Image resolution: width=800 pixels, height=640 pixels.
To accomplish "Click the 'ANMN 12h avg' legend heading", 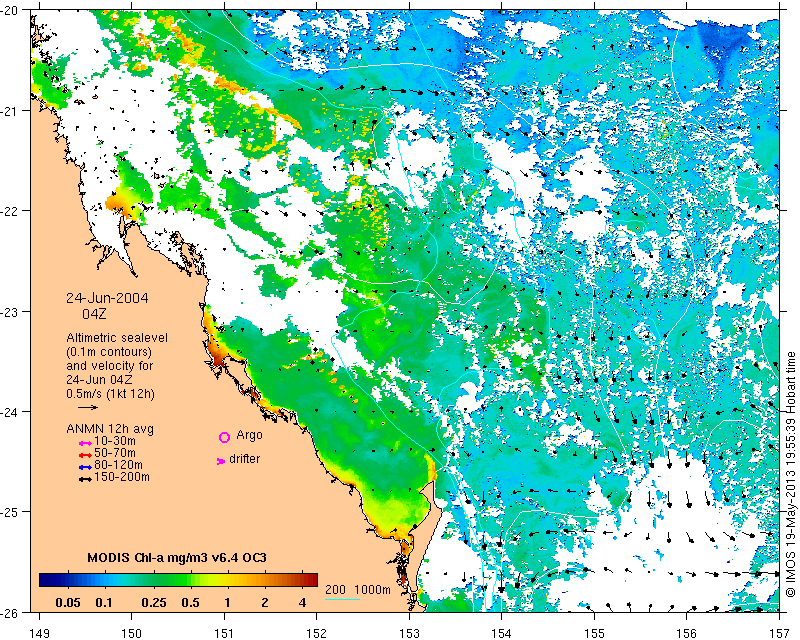I will pyautogui.click(x=110, y=429).
